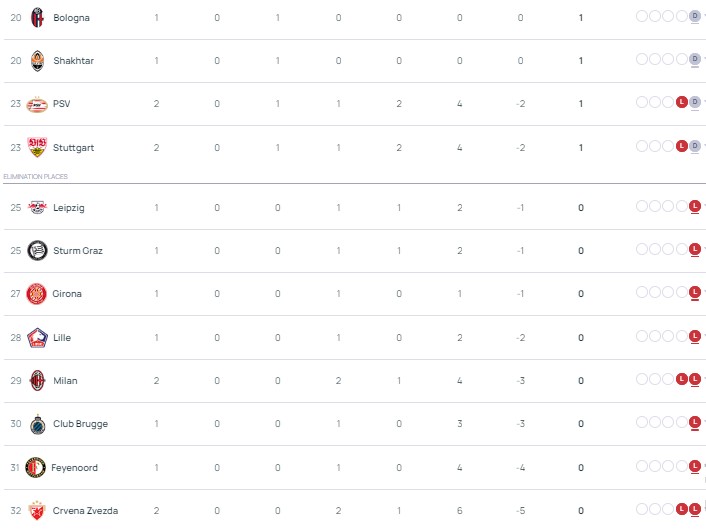Click the Sturm Graz club crest
Screen dimensions: 706x532
coord(37,250)
